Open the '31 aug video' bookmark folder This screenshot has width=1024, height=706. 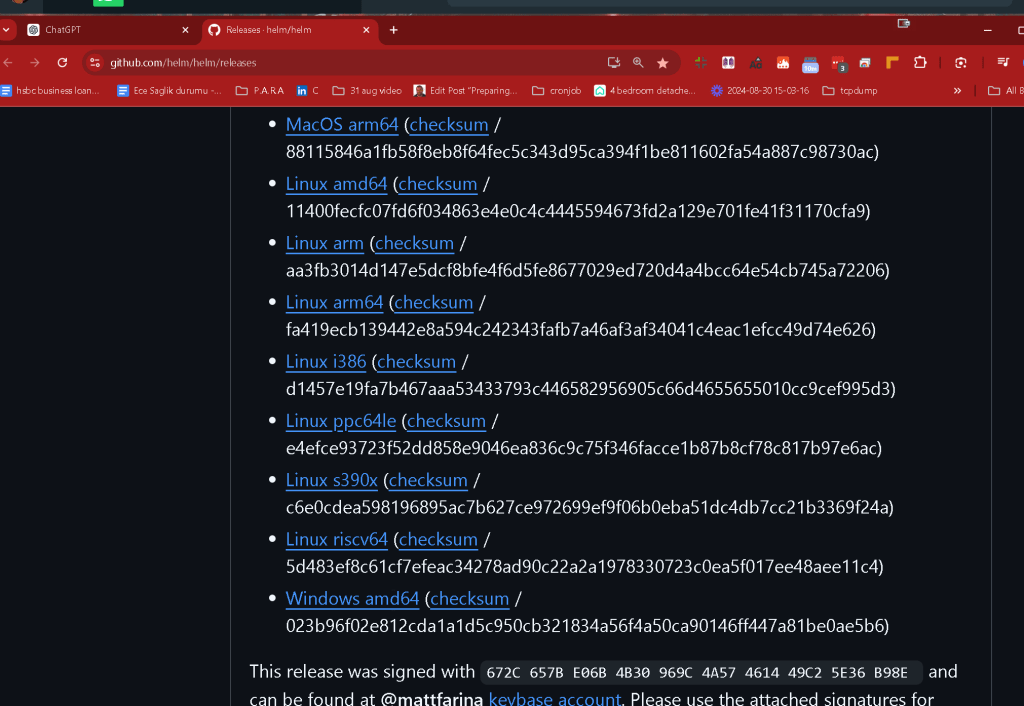tap(367, 91)
